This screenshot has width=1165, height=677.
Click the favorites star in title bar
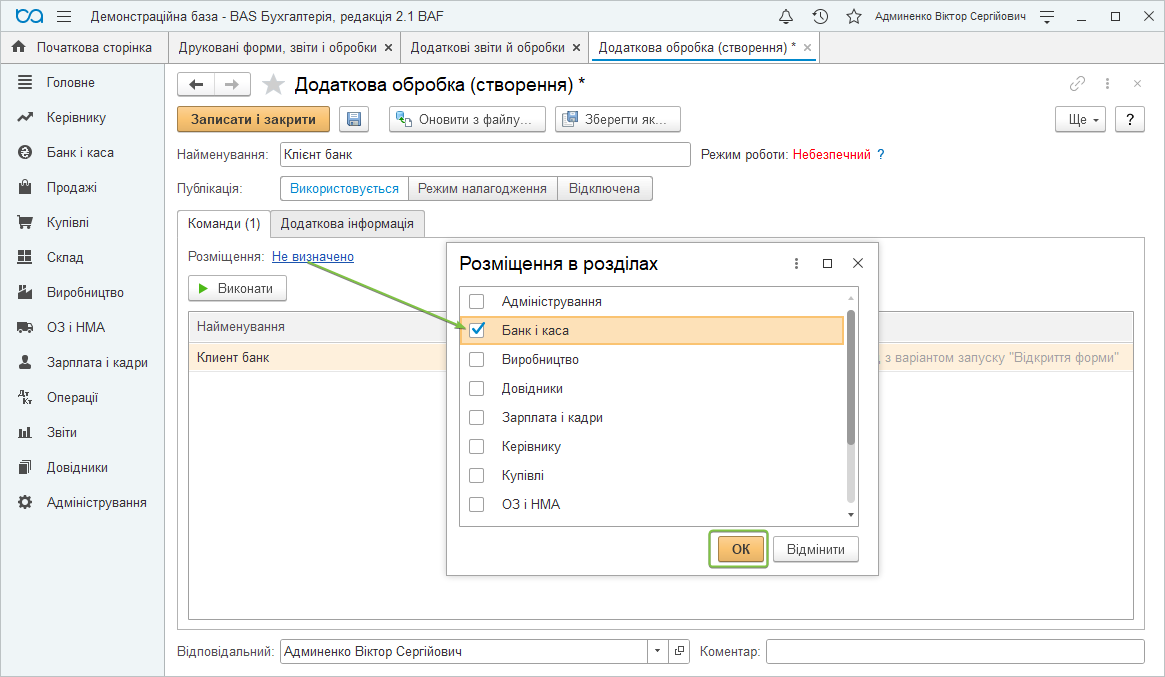tap(853, 17)
